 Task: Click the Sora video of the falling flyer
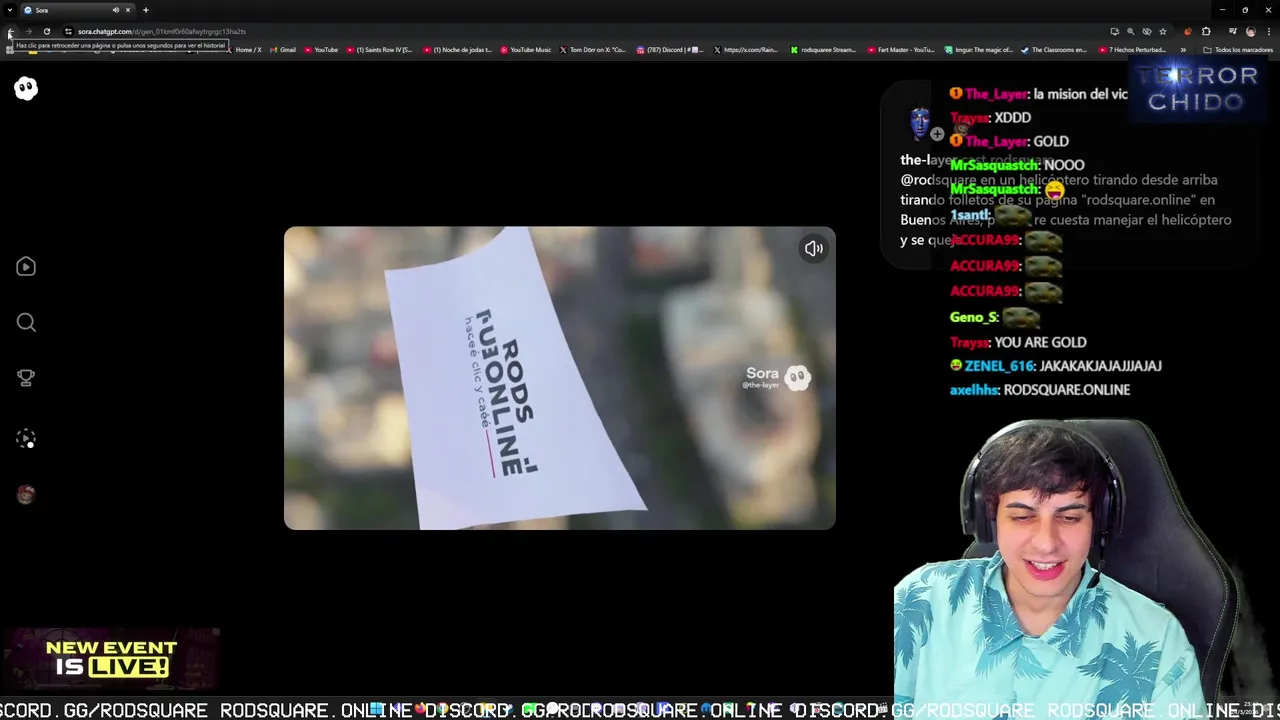coord(559,378)
